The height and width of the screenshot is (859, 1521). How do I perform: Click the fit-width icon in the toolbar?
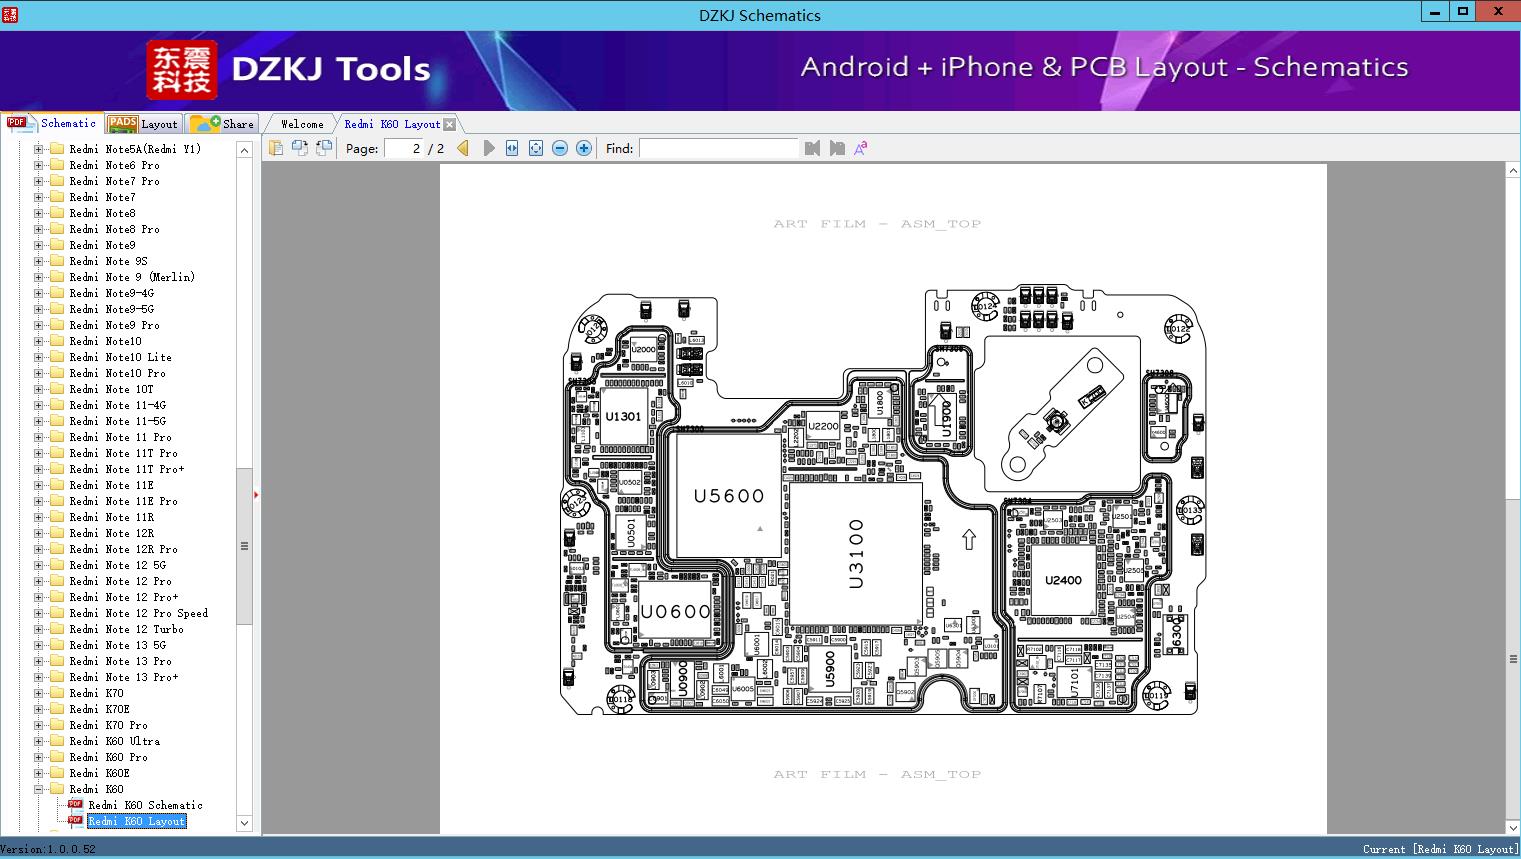coord(512,148)
